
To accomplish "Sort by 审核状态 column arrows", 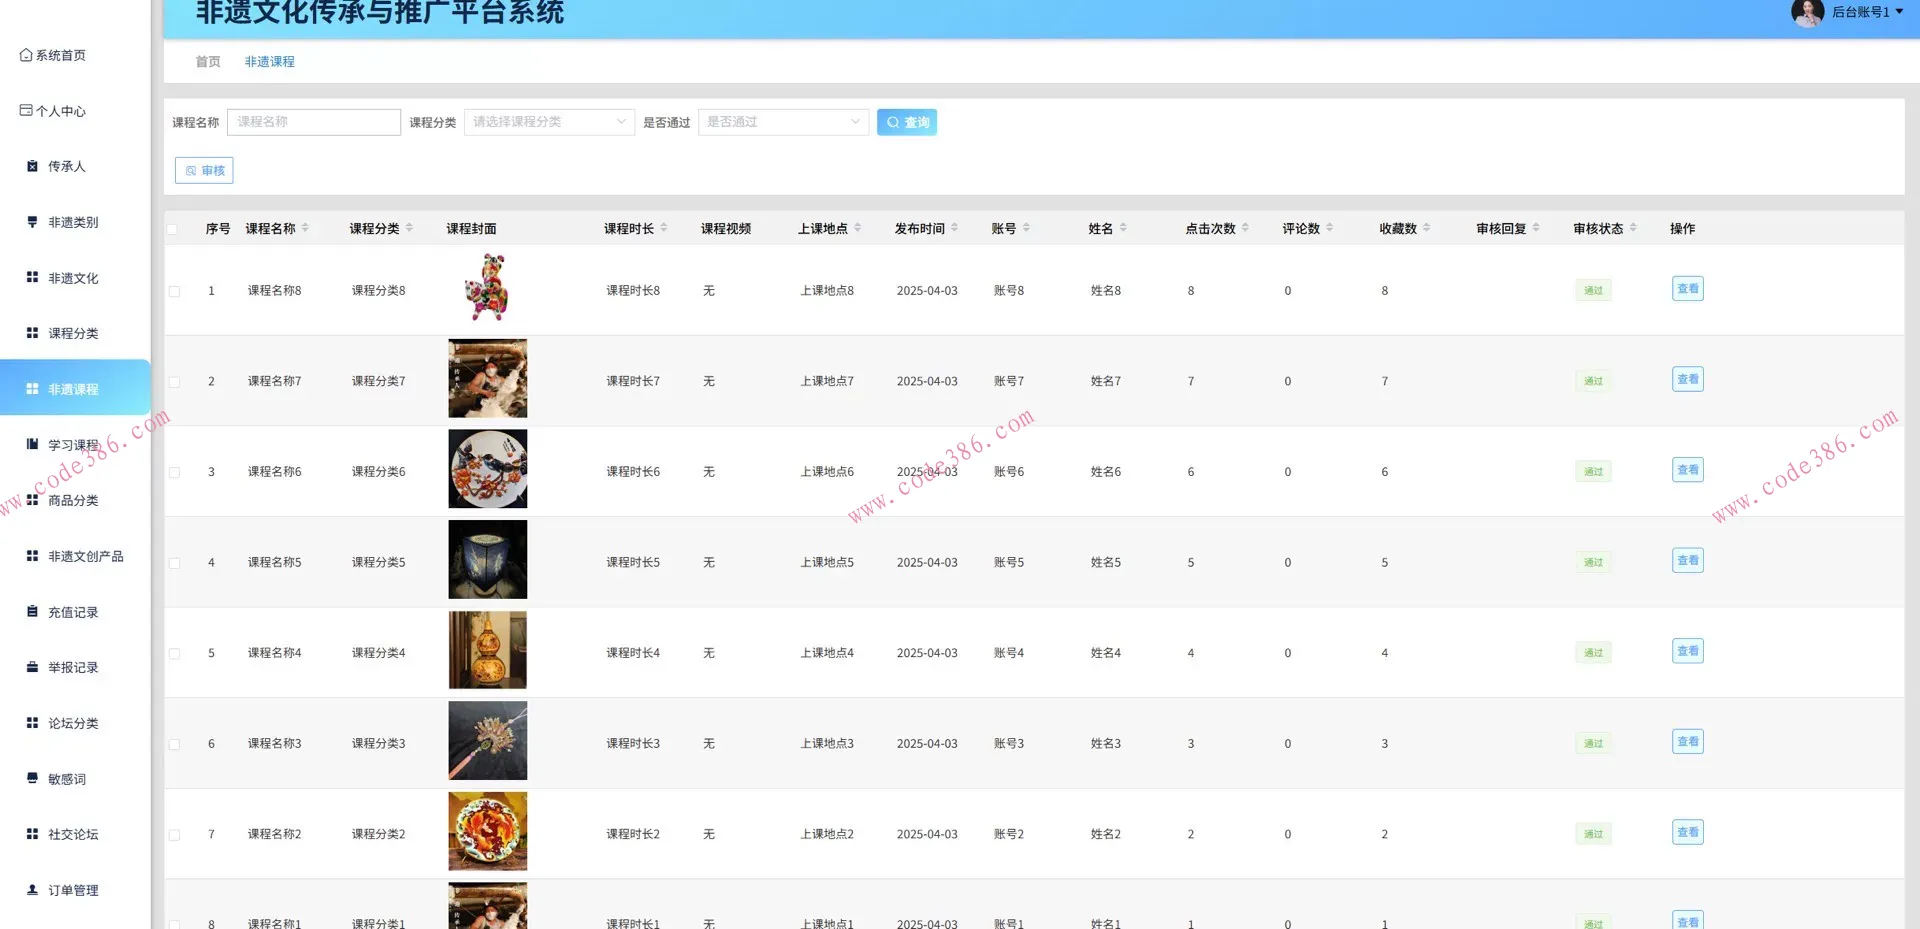I will tap(1633, 228).
